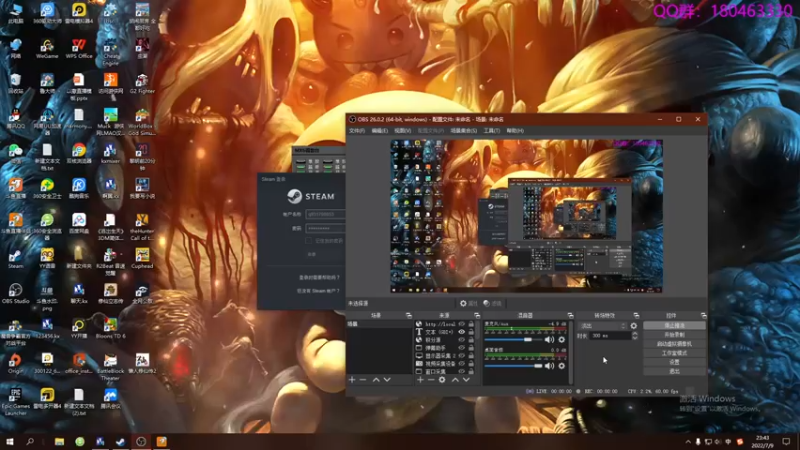
Task: Increase the transition duration with stepper arrows
Action: pos(635,334)
